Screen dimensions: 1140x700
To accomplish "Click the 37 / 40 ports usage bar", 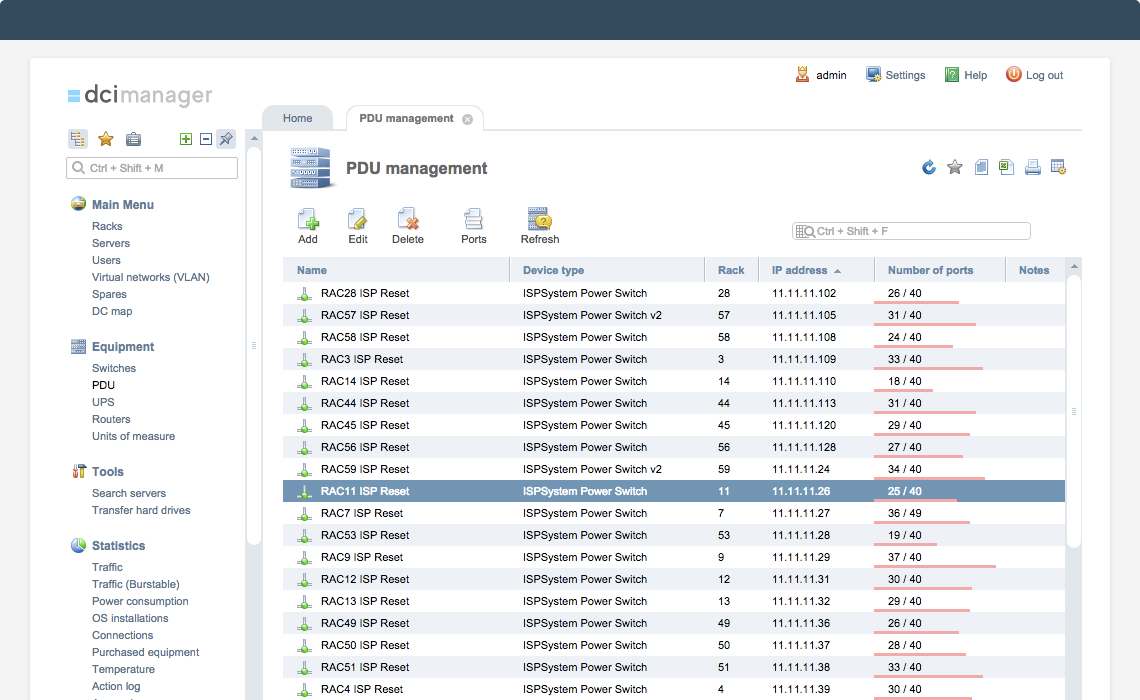I will coord(935,566).
